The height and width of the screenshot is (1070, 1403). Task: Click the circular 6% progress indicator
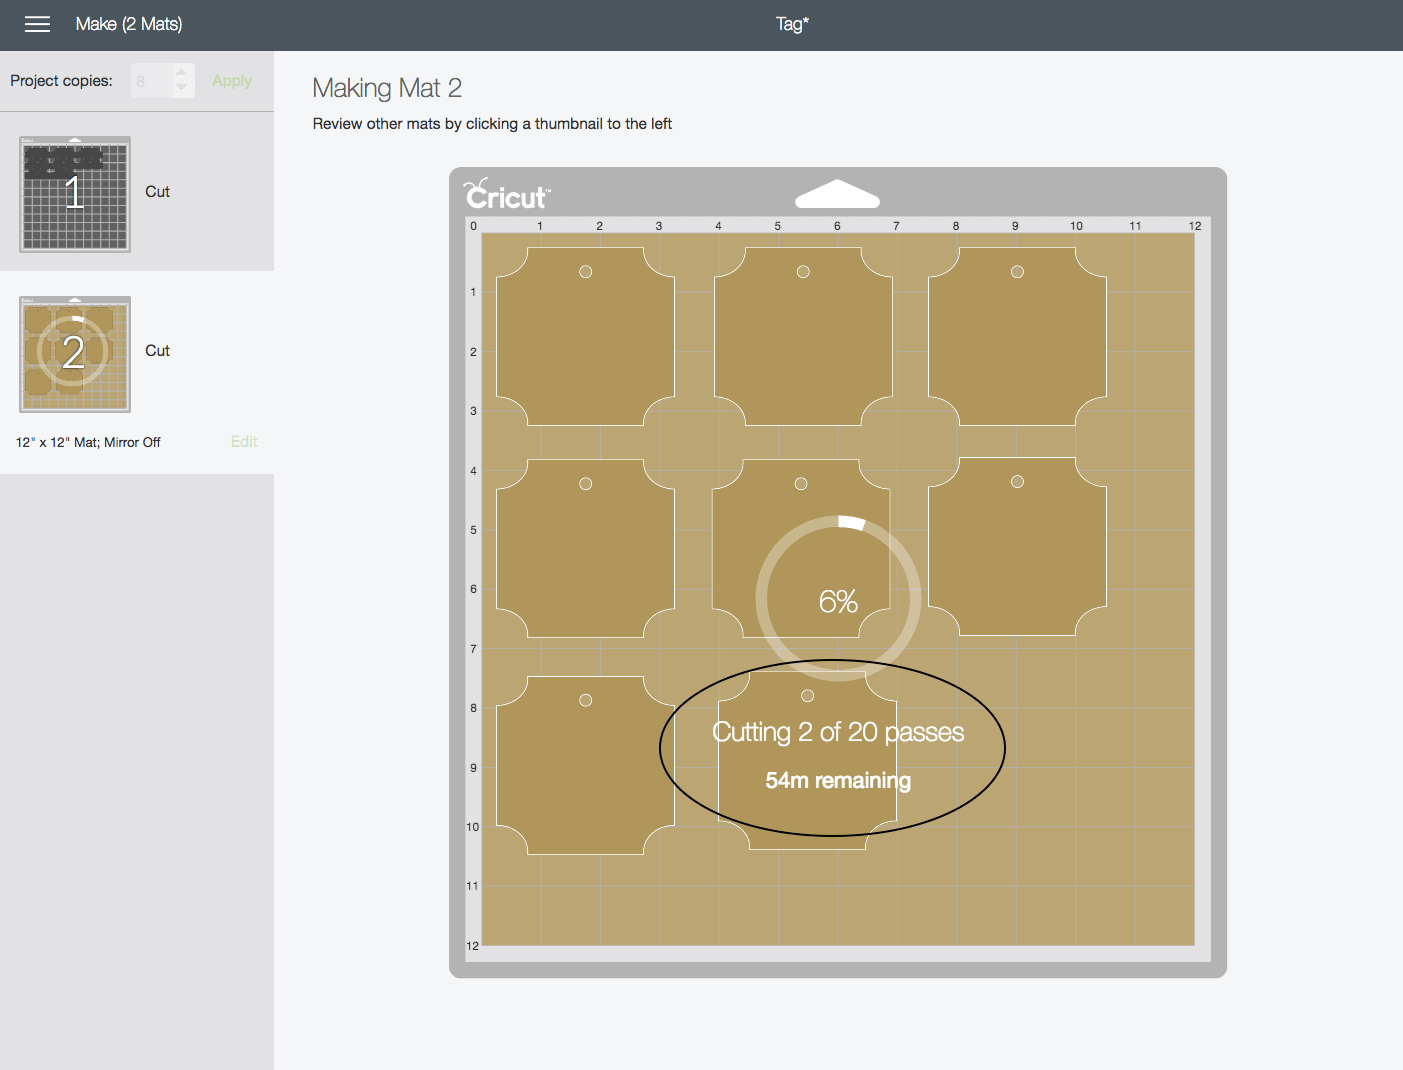838,599
